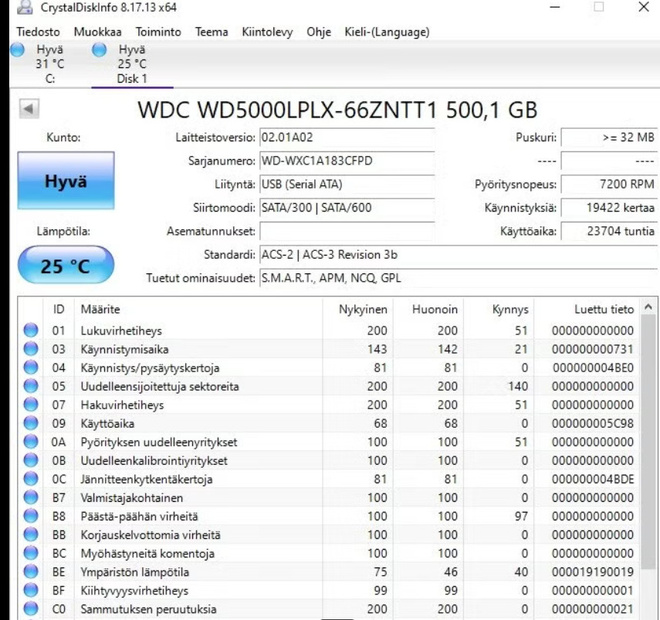
Task: Click status orb for Päästä-päähän virheitä row
Action: (x=31, y=516)
